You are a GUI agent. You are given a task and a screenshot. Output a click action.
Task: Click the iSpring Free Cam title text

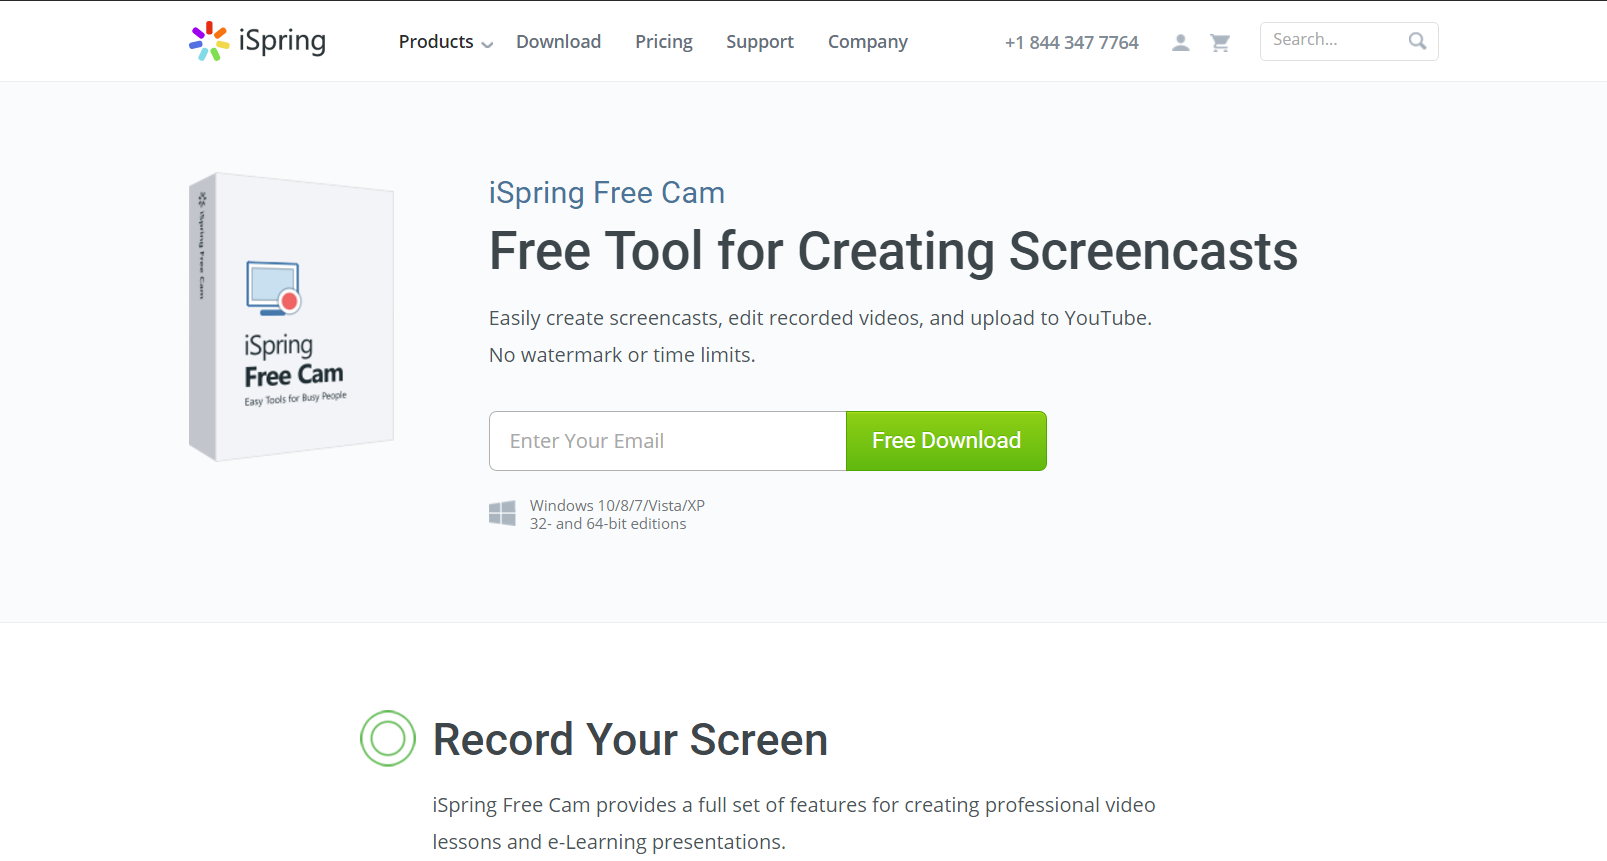tap(607, 192)
